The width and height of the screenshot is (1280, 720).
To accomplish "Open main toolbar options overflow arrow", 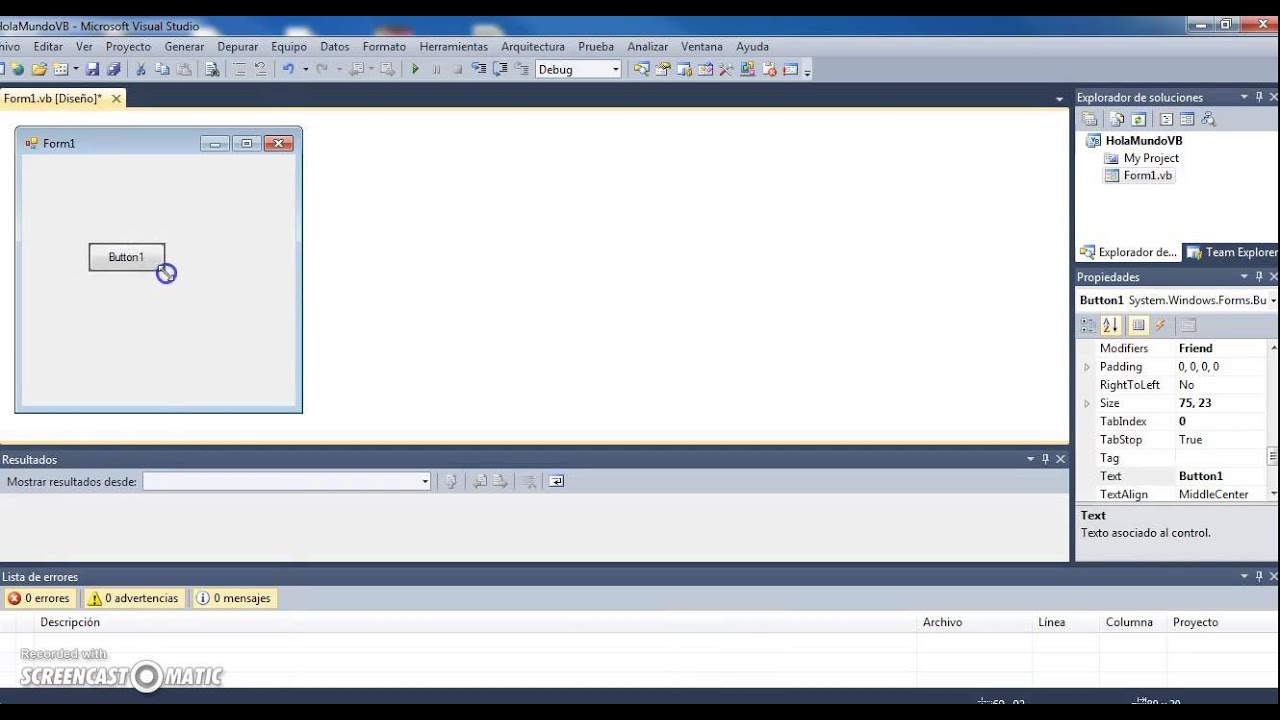I will [x=807, y=71].
